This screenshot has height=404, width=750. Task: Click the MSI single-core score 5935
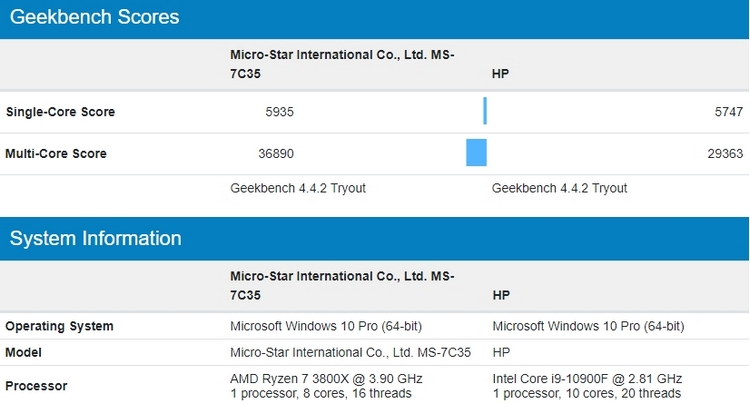coord(280,112)
